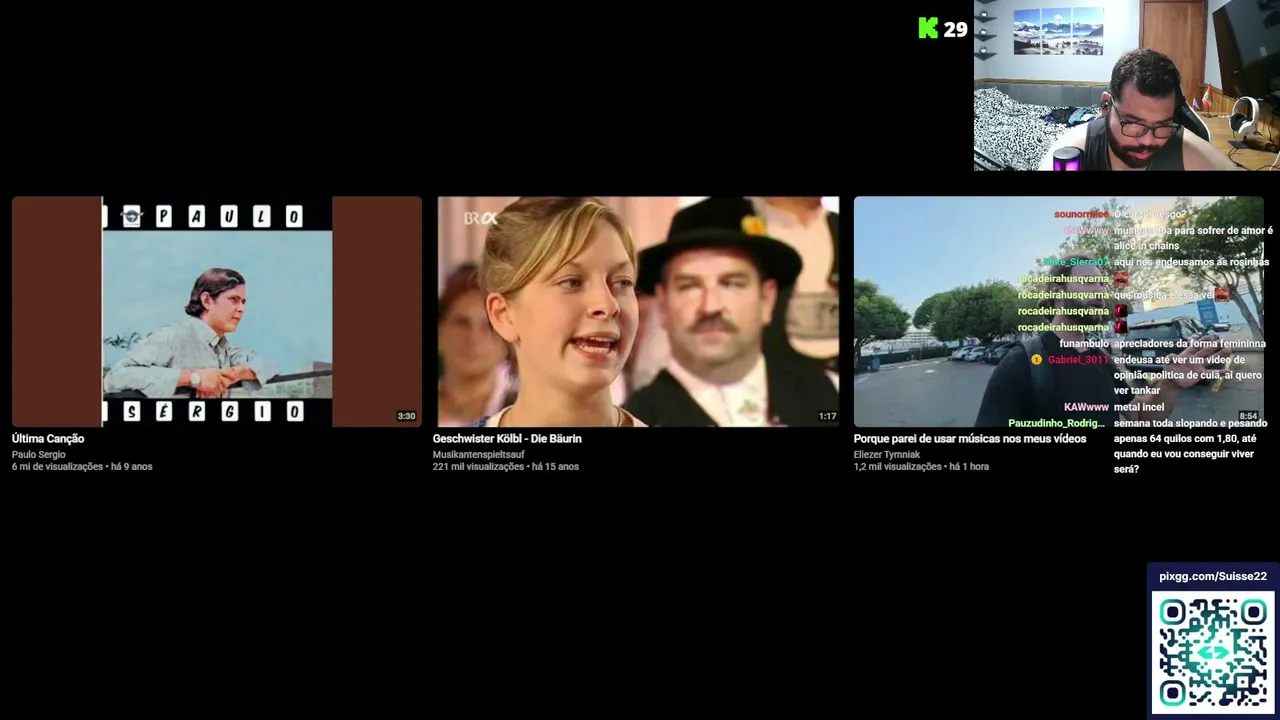Click chat message "que musica é essa vei"
The width and height of the screenshot is (1280, 720).
(1164, 295)
